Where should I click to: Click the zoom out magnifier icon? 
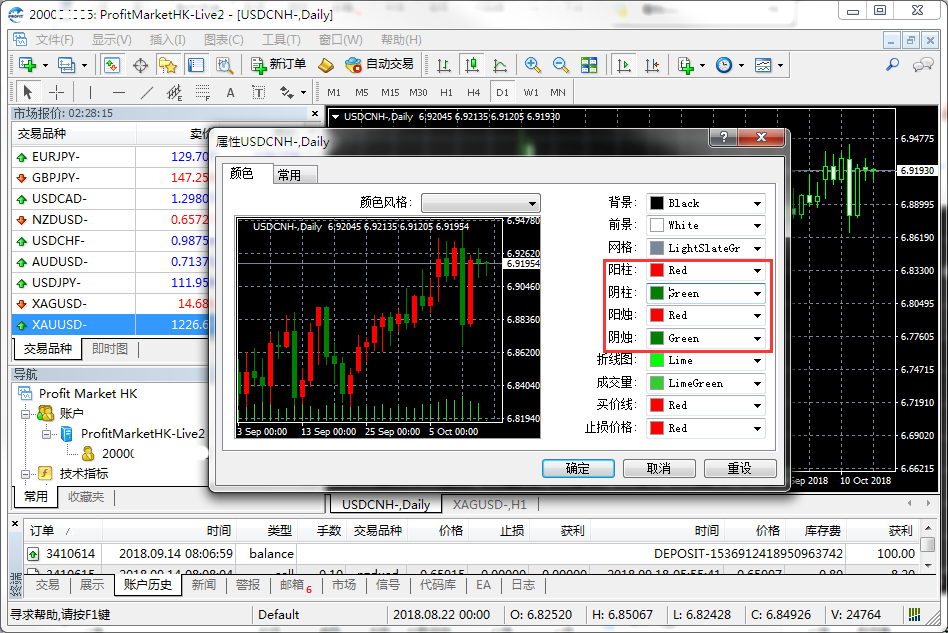[x=561, y=65]
